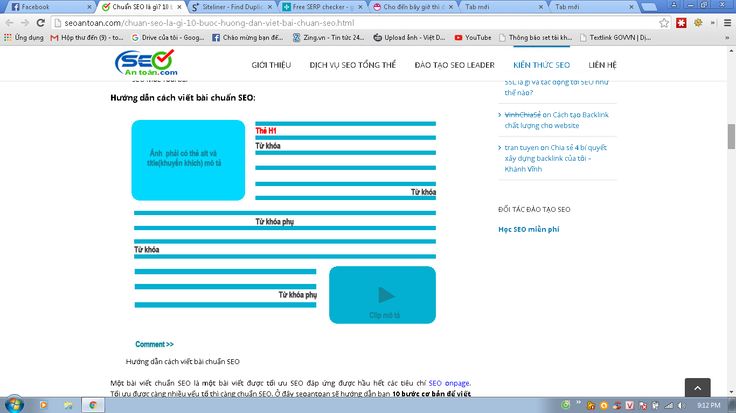Viewport: 736px width, 413px height.
Task: Open ĐÀO TẠO SEO LEADER menu
Action: [x=454, y=65]
